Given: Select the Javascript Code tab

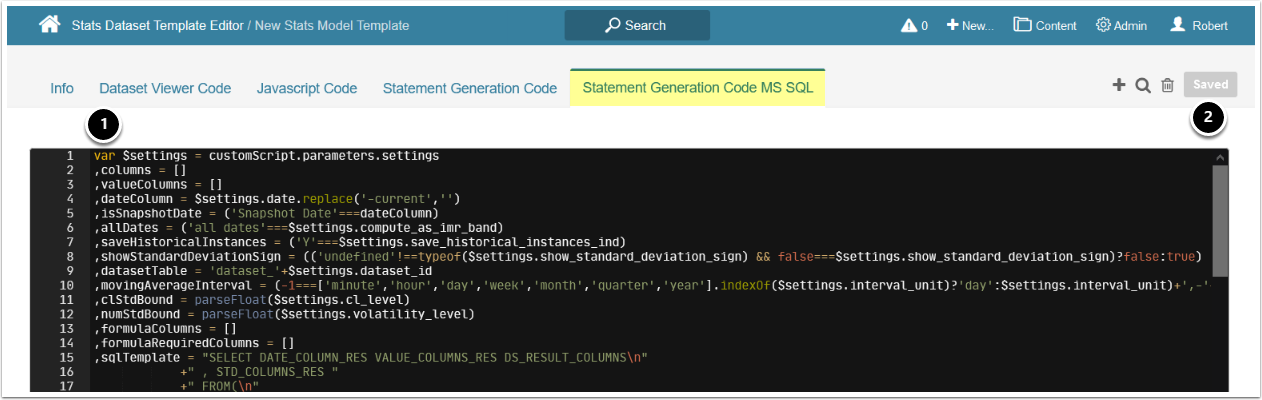Looking at the screenshot, I should [x=306, y=88].
